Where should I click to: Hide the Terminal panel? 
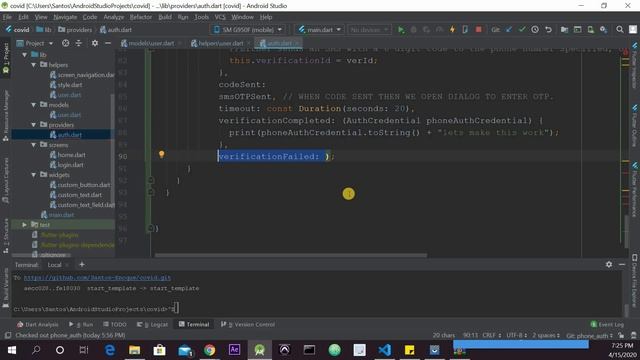pos(622,264)
